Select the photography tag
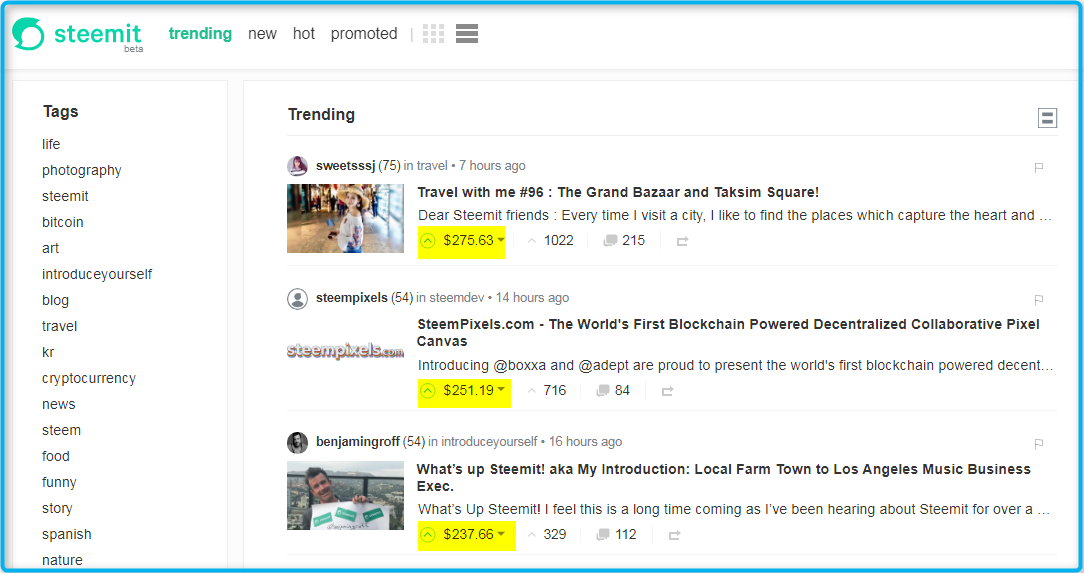 click(82, 170)
